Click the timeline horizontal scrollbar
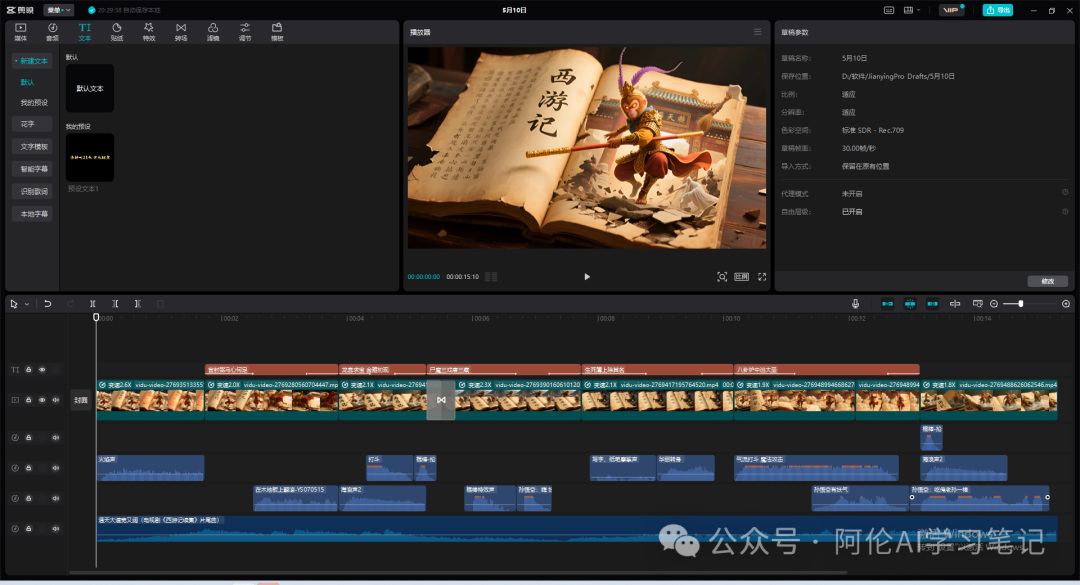The image size is (1080, 585). point(458,573)
